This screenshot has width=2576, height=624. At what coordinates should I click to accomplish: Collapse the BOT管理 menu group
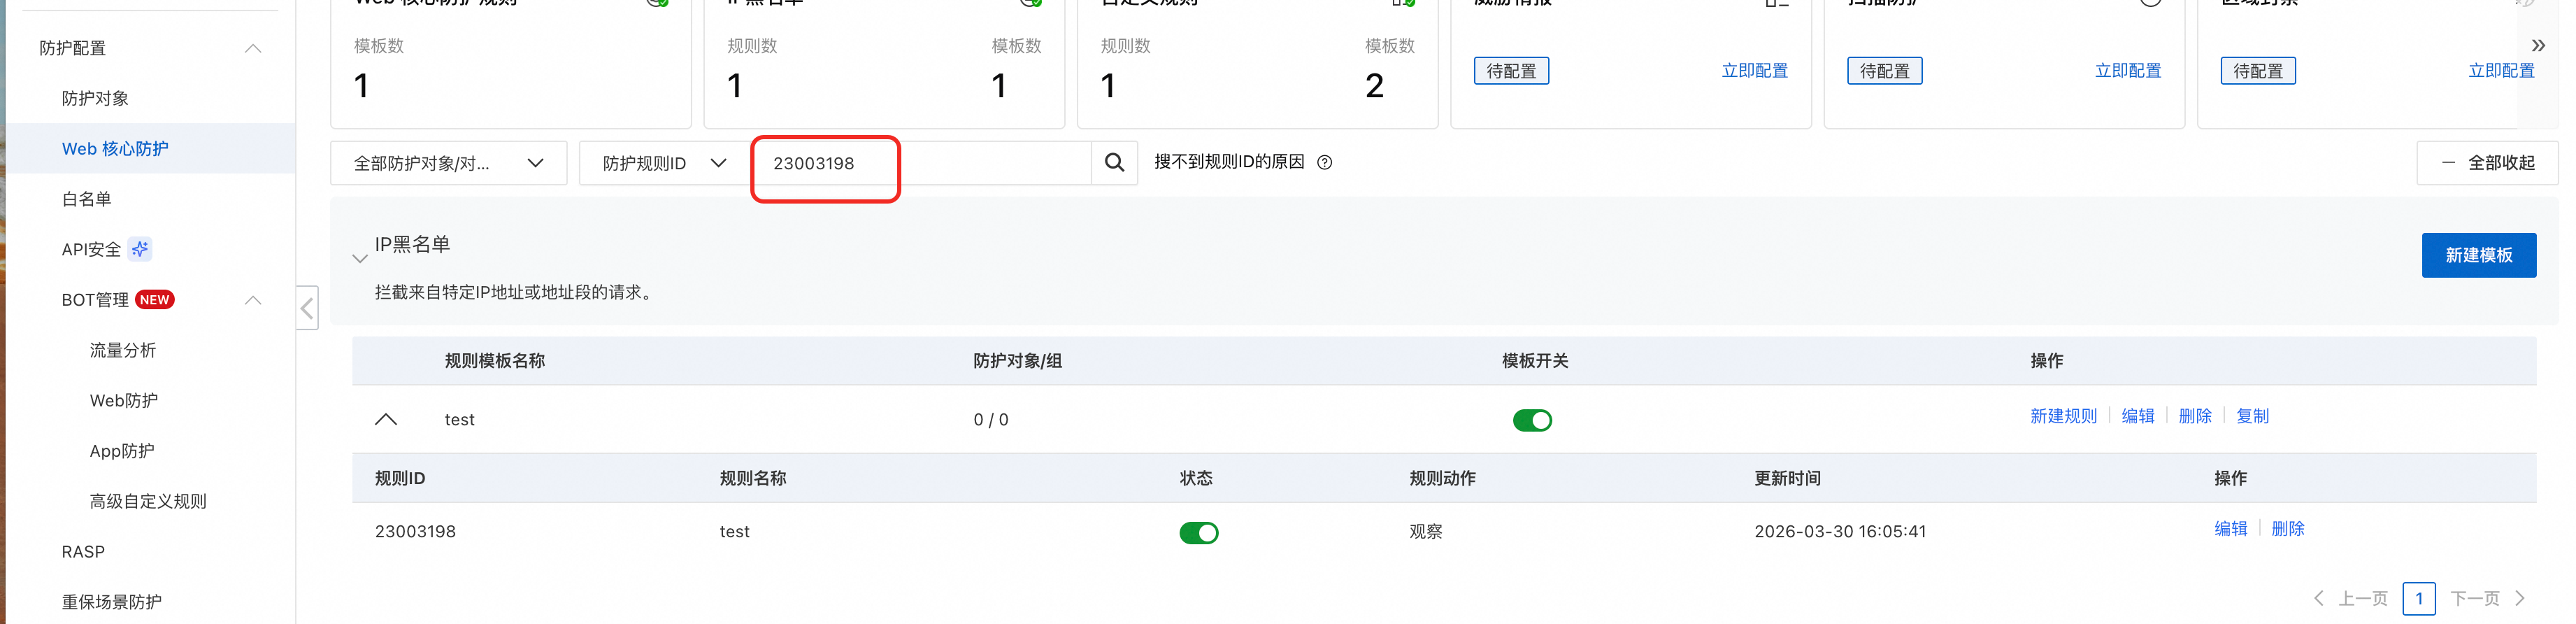click(x=253, y=300)
